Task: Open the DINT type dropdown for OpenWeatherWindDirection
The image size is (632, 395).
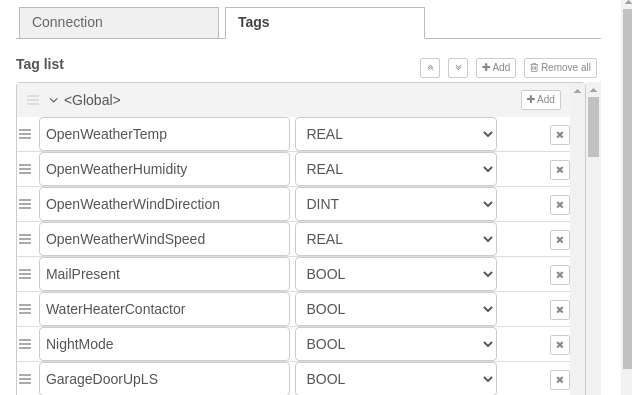Action: coord(396,204)
